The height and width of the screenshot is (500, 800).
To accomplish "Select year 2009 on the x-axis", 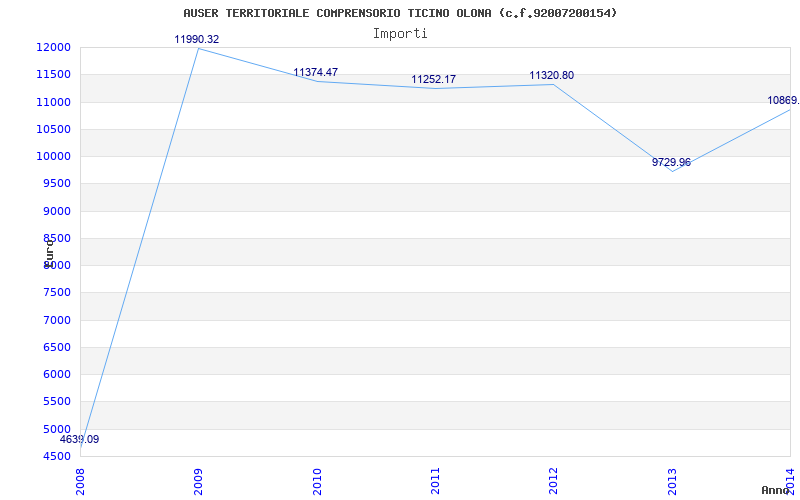I will [198, 480].
